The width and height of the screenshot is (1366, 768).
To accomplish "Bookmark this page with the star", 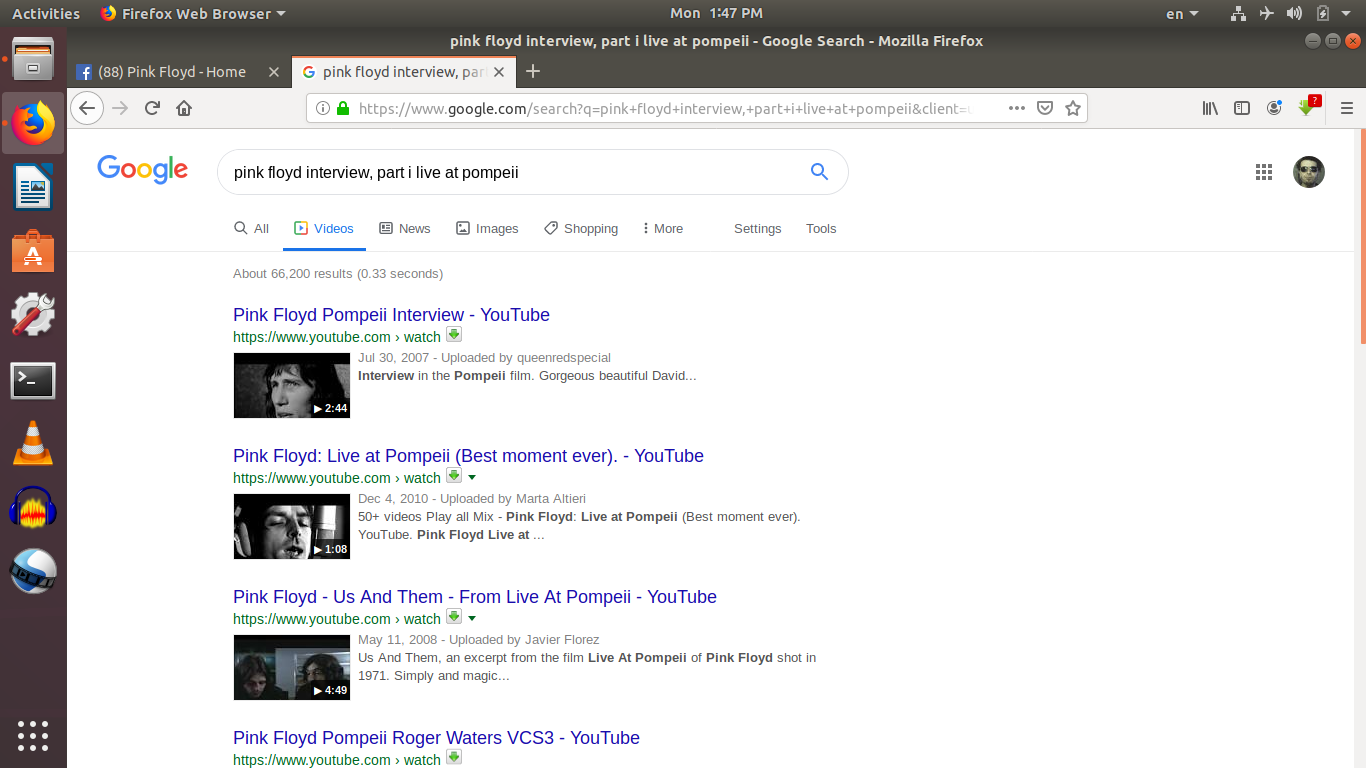I will pyautogui.click(x=1073, y=108).
